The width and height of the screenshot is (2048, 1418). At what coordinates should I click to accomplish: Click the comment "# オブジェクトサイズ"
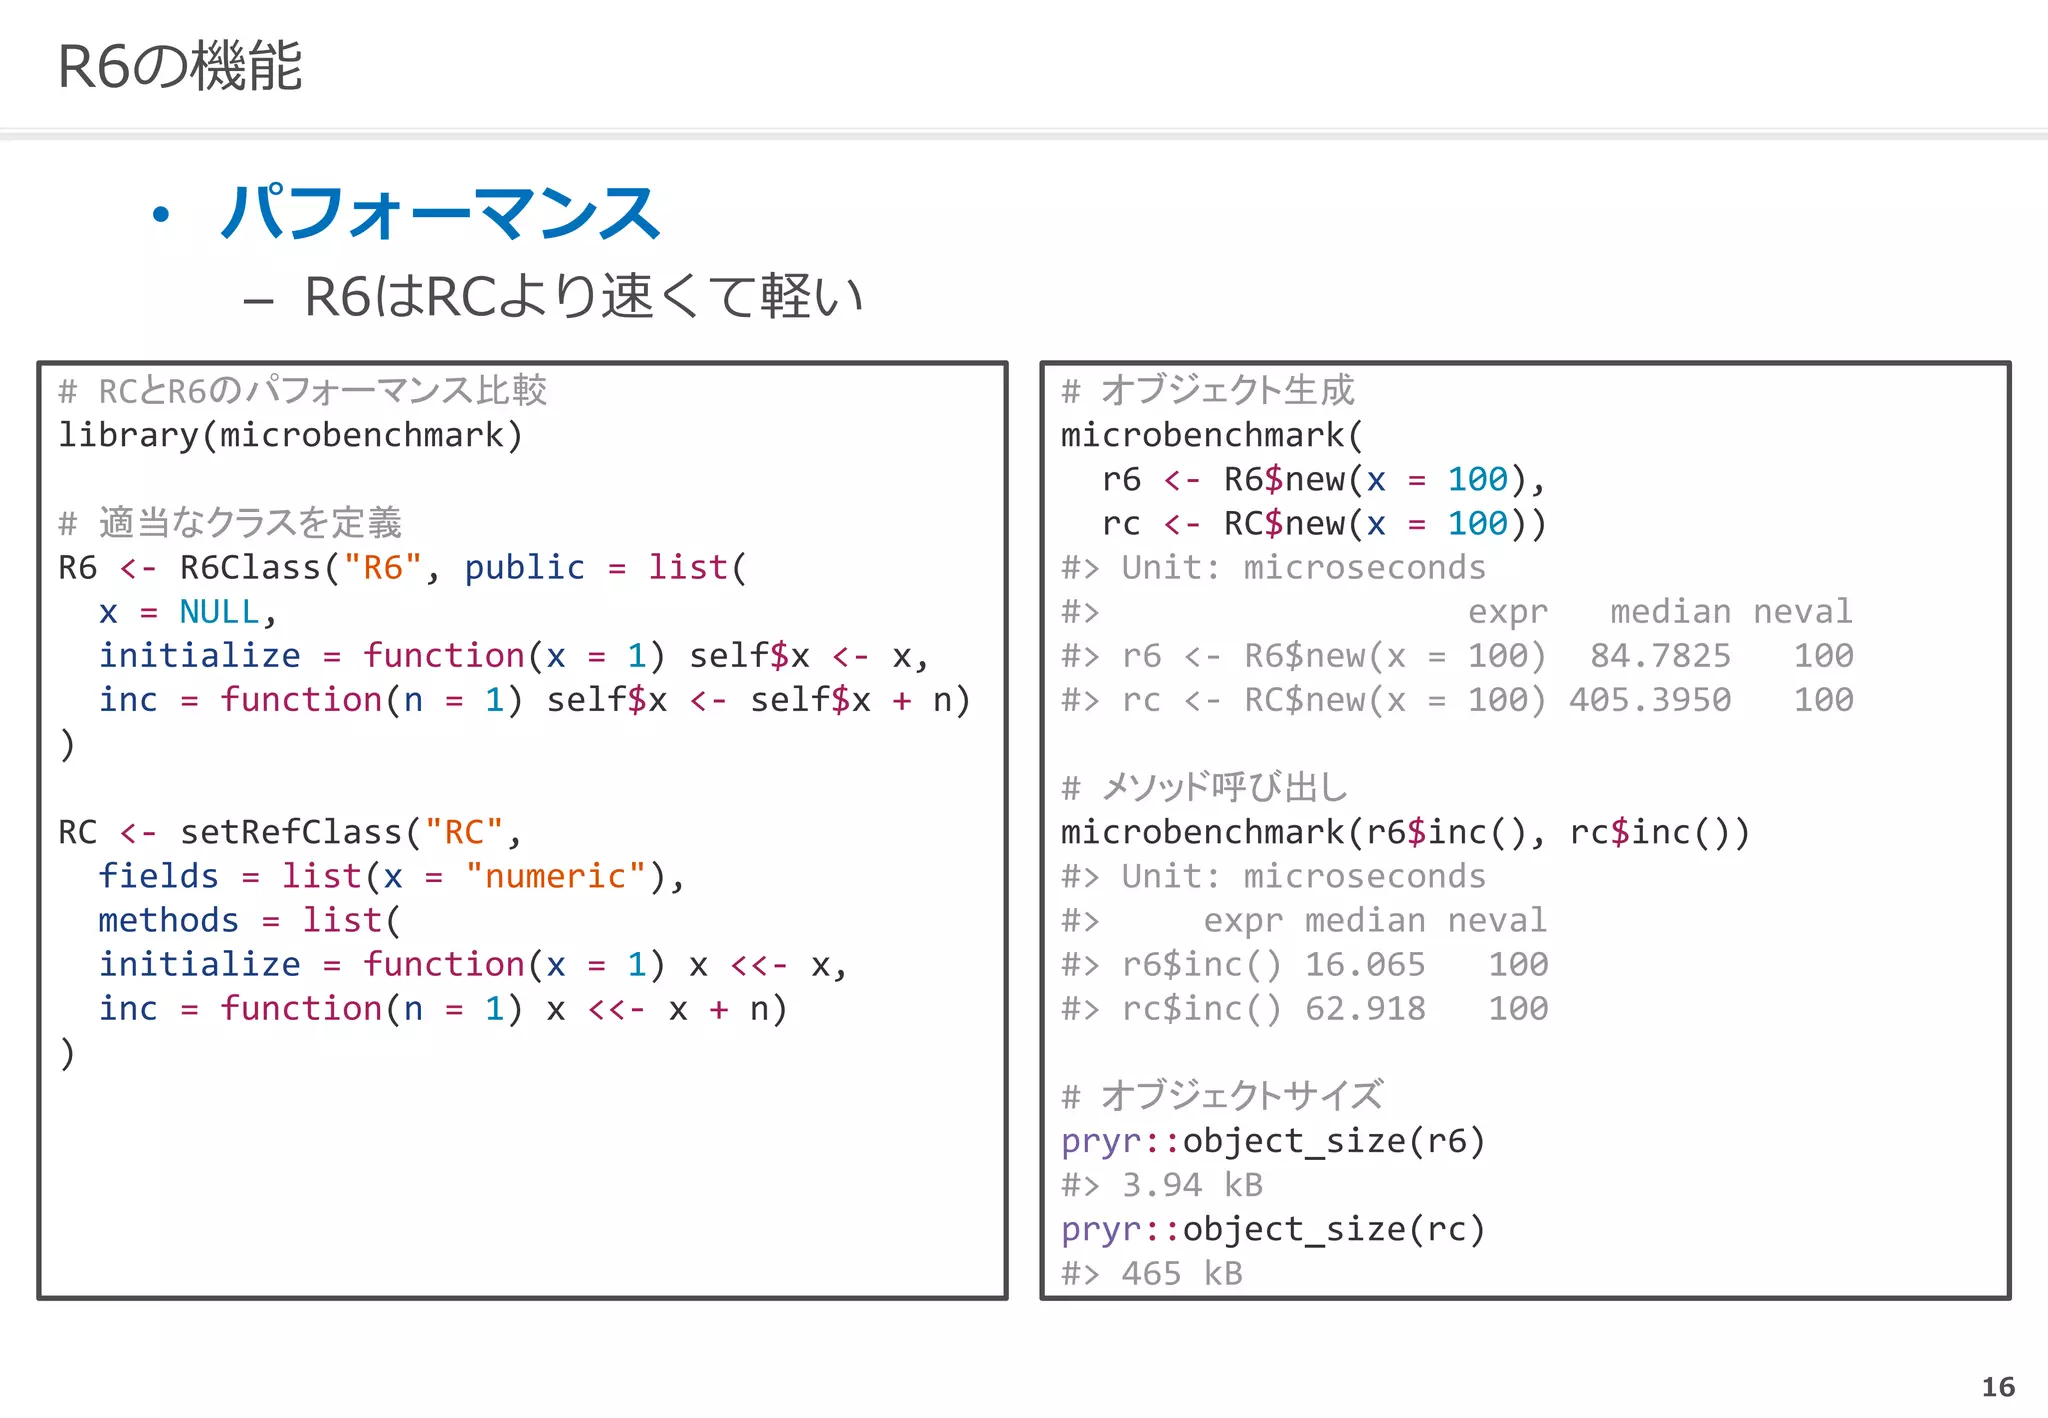click(1223, 1095)
